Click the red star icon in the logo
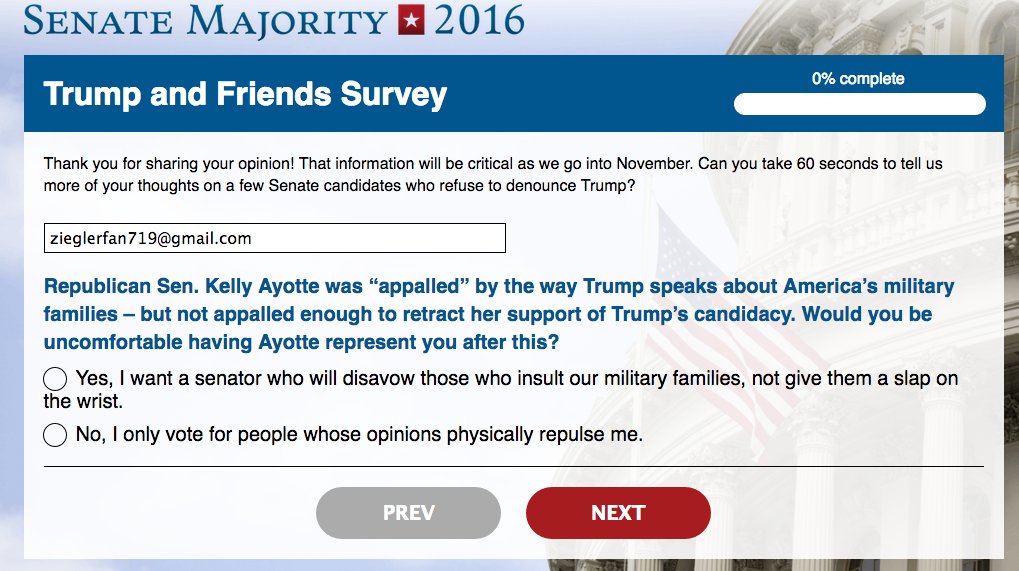 click(411, 20)
